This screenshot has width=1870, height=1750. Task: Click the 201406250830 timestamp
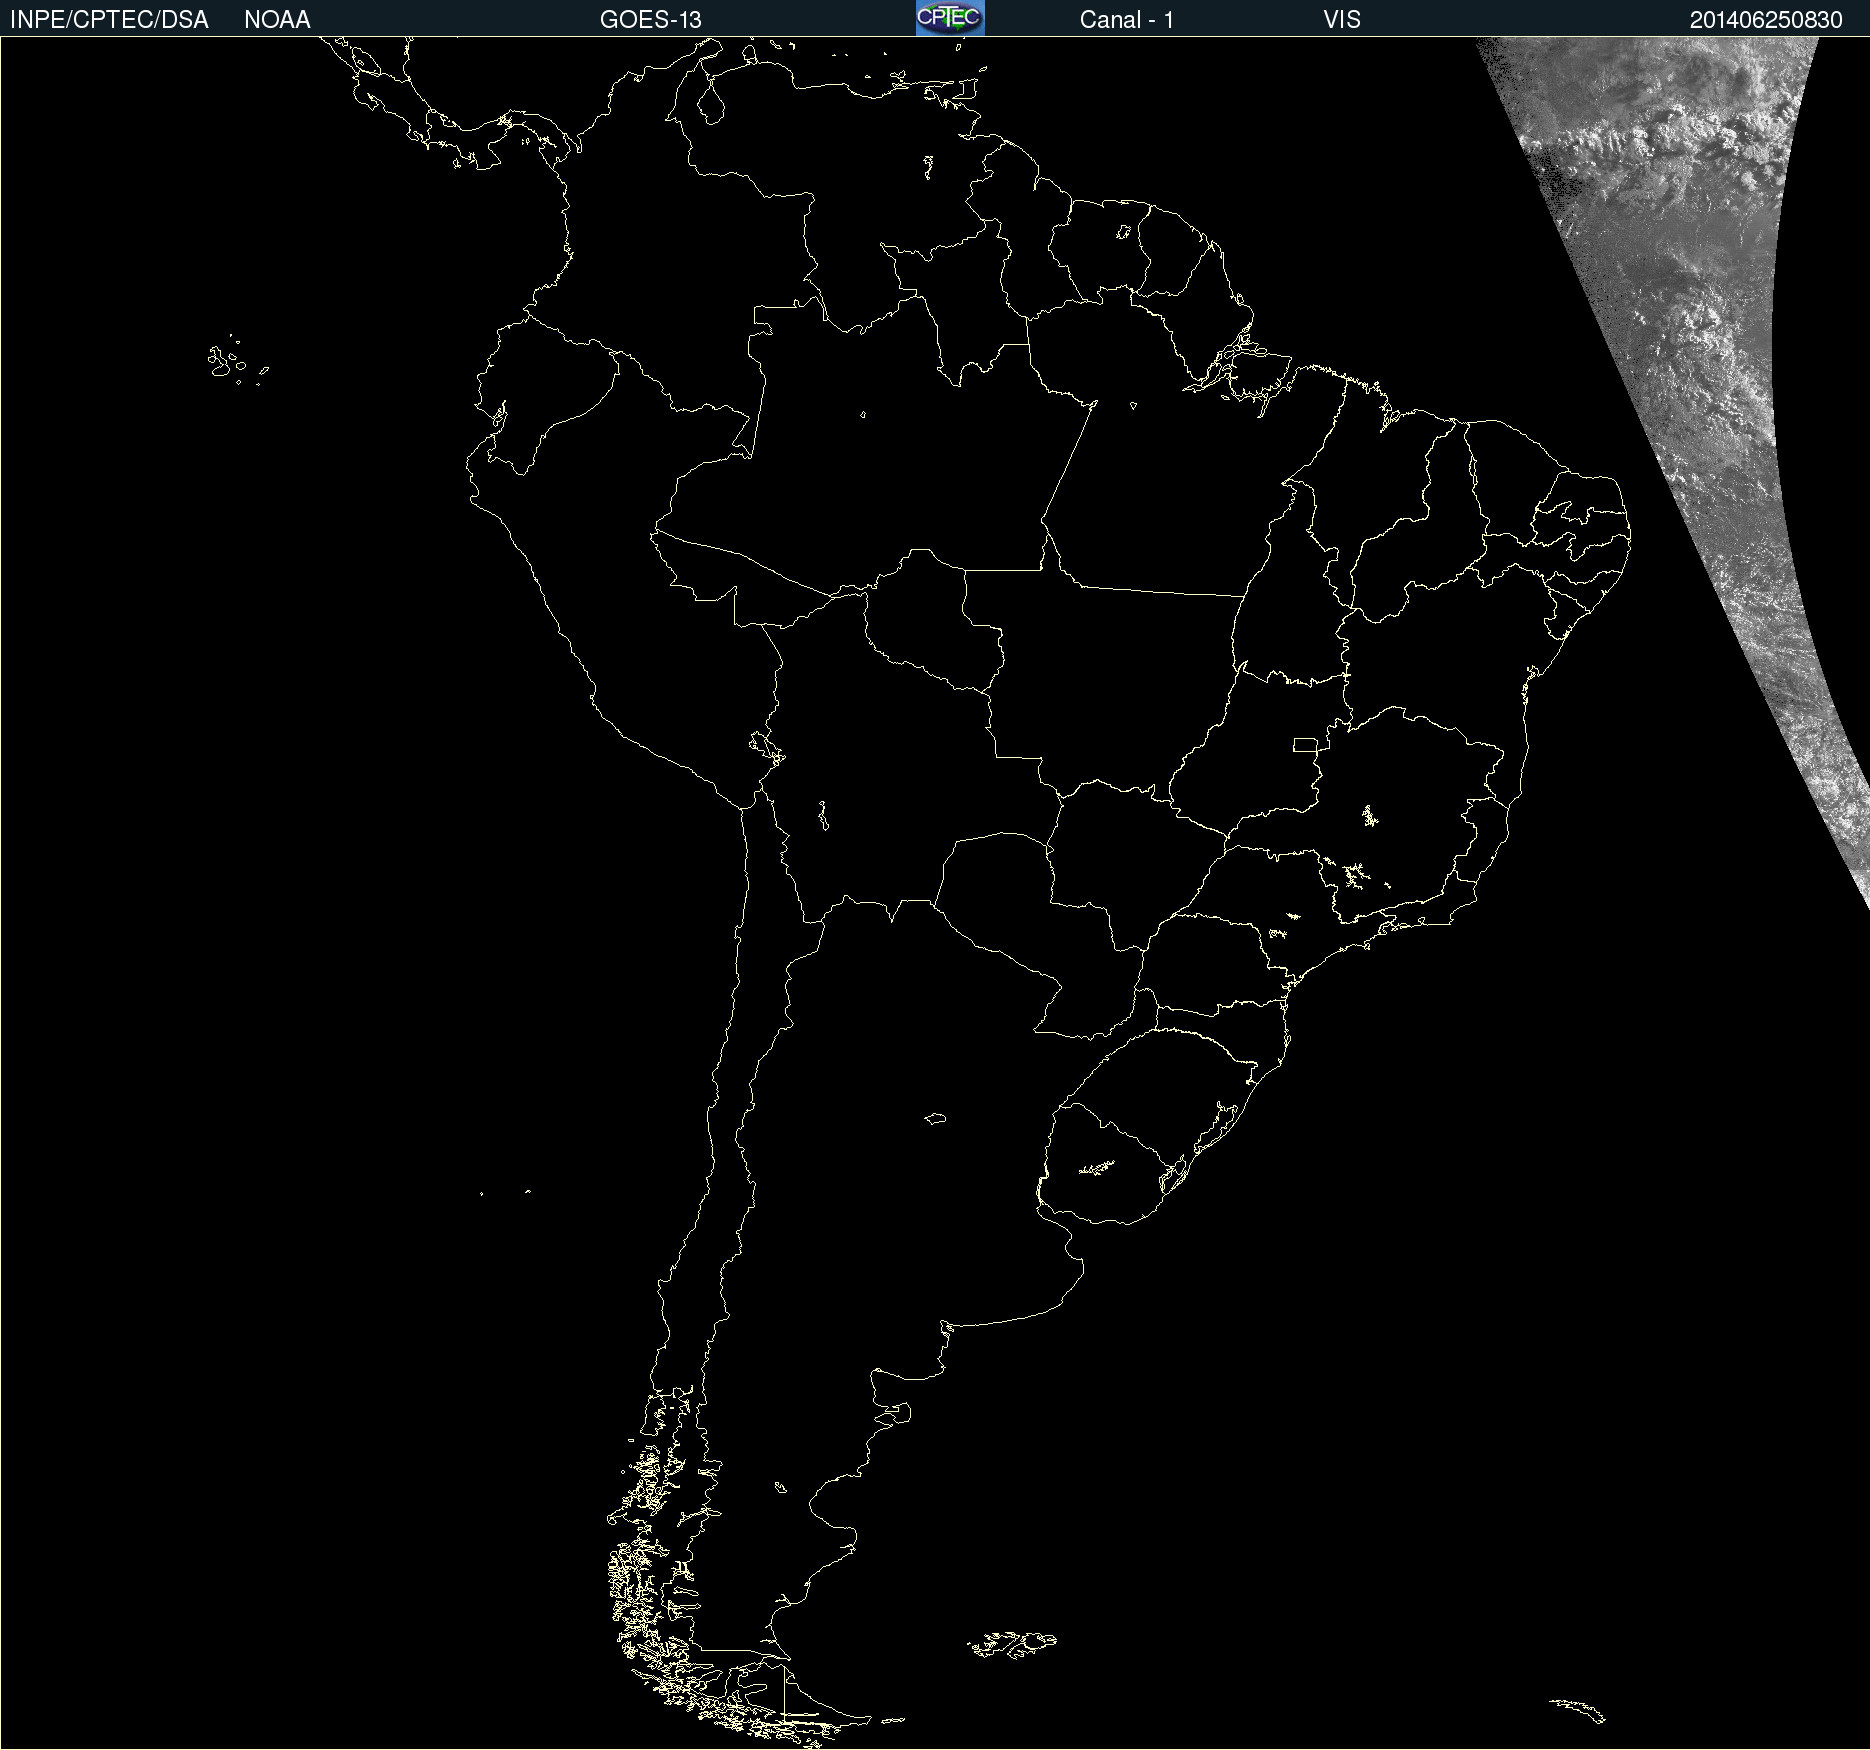[1766, 20]
